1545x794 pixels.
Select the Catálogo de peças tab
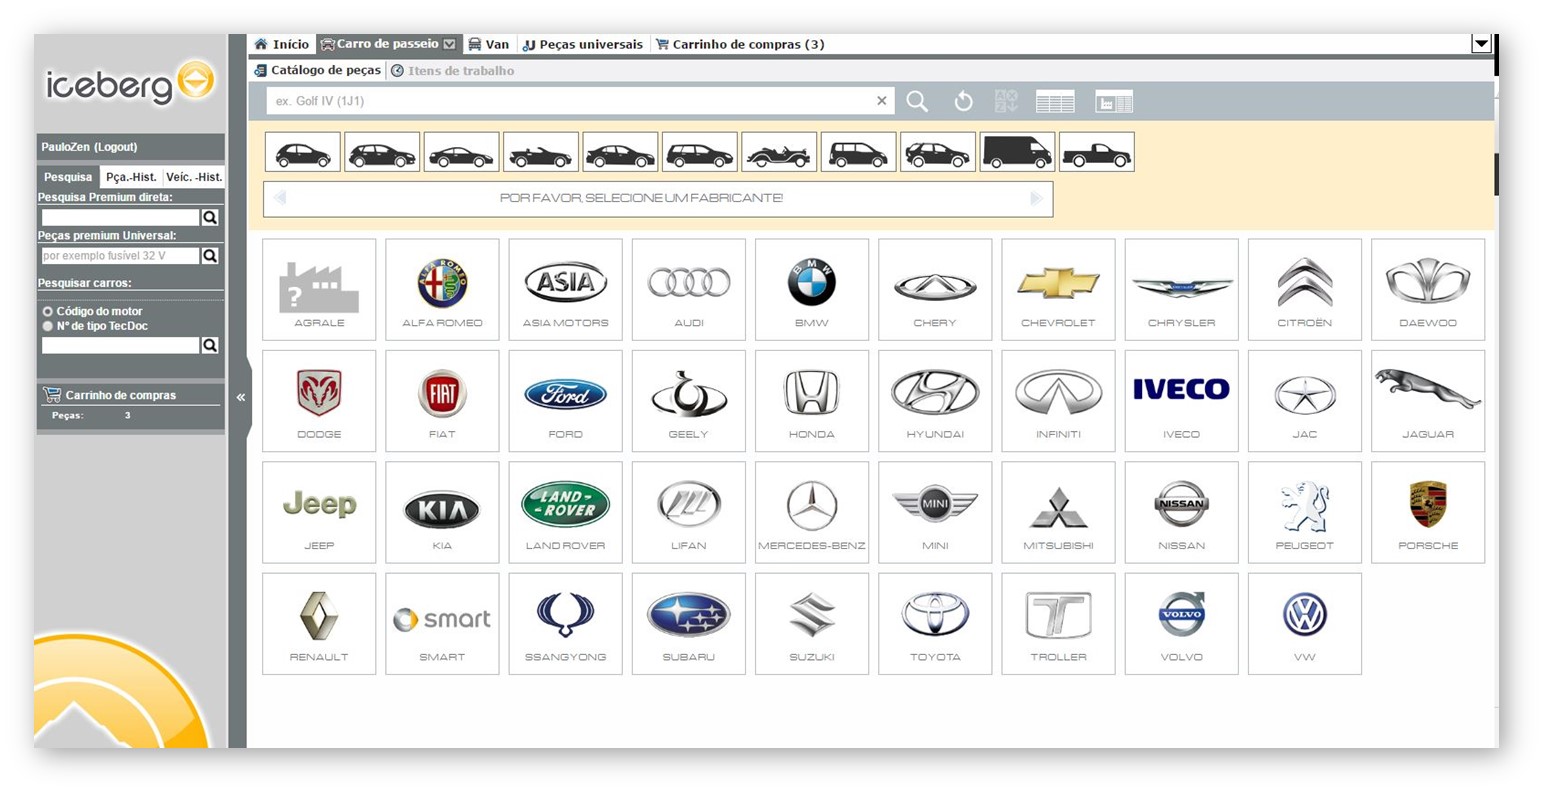coord(317,71)
